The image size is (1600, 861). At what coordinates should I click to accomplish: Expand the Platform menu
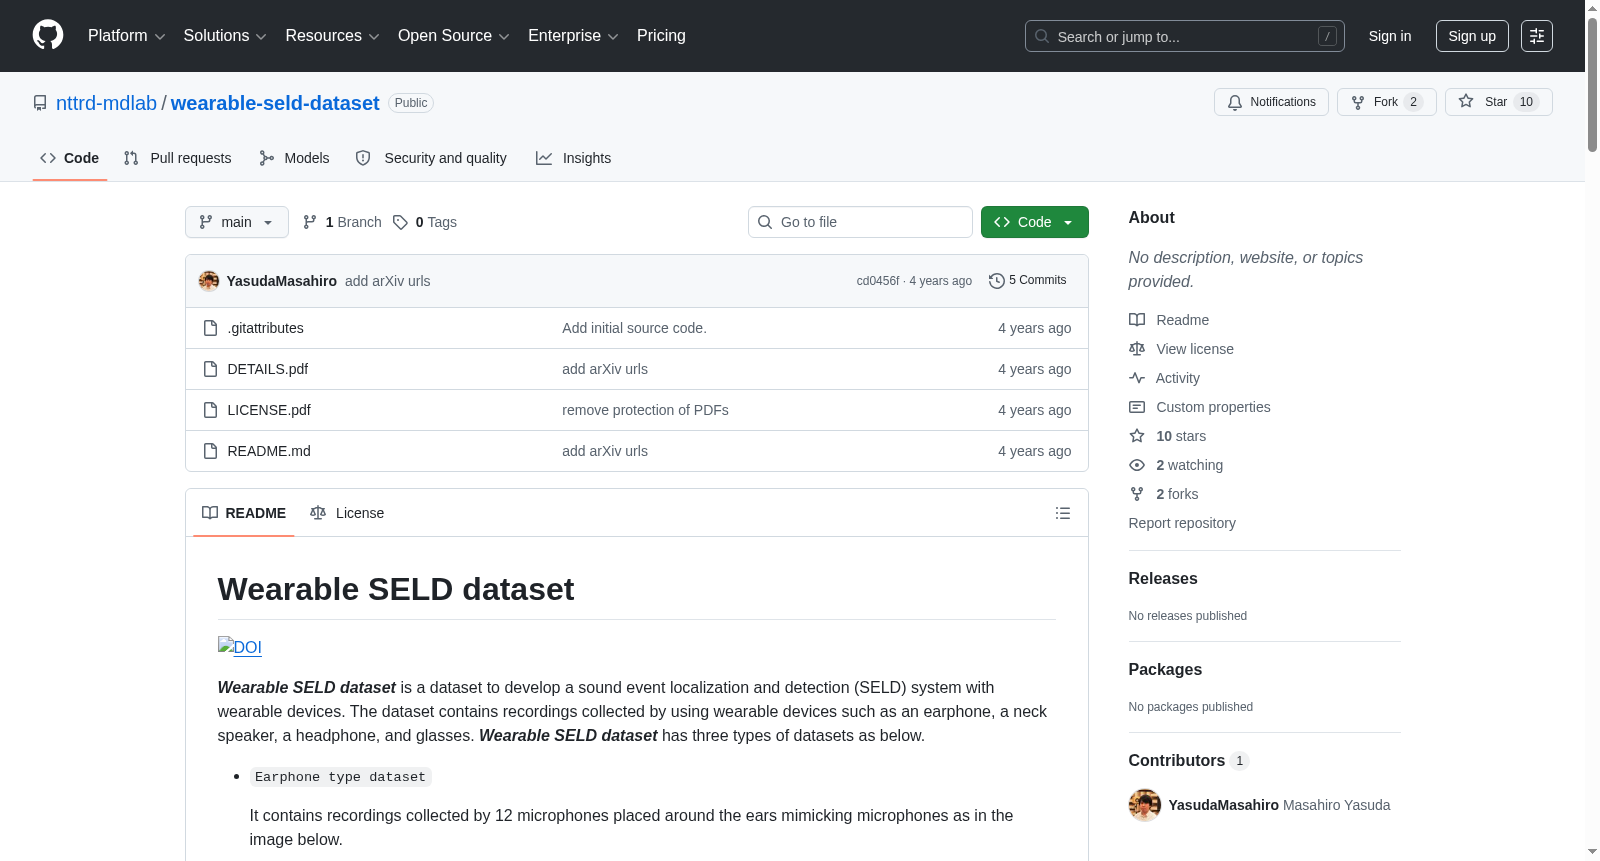tap(126, 36)
